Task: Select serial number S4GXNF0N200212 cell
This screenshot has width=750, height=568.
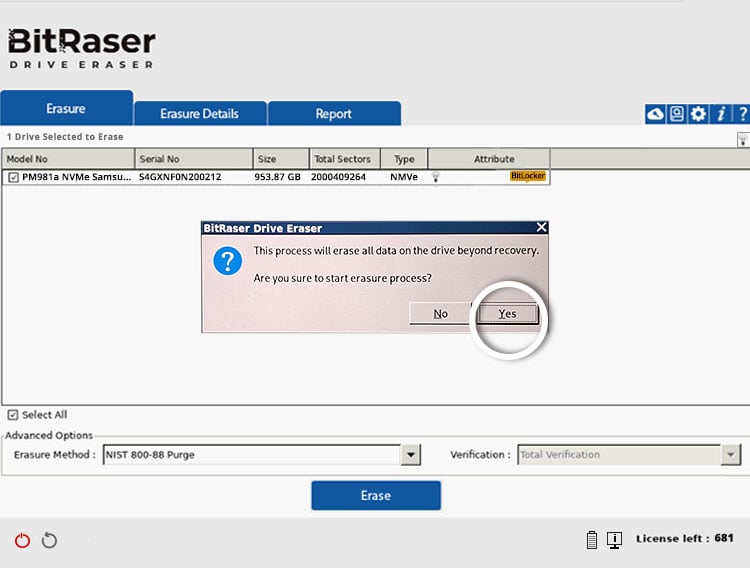Action: (180, 177)
